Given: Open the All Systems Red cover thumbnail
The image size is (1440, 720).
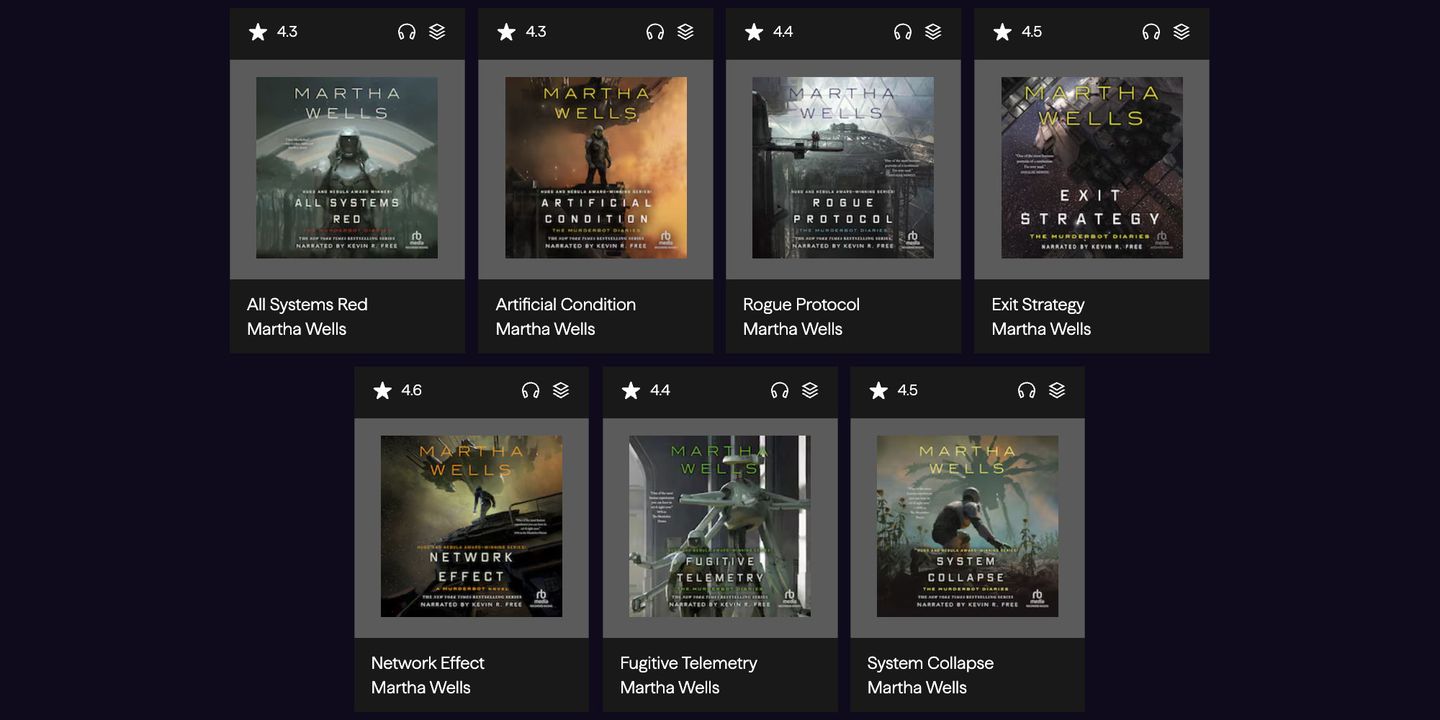Looking at the screenshot, I should 347,168.
